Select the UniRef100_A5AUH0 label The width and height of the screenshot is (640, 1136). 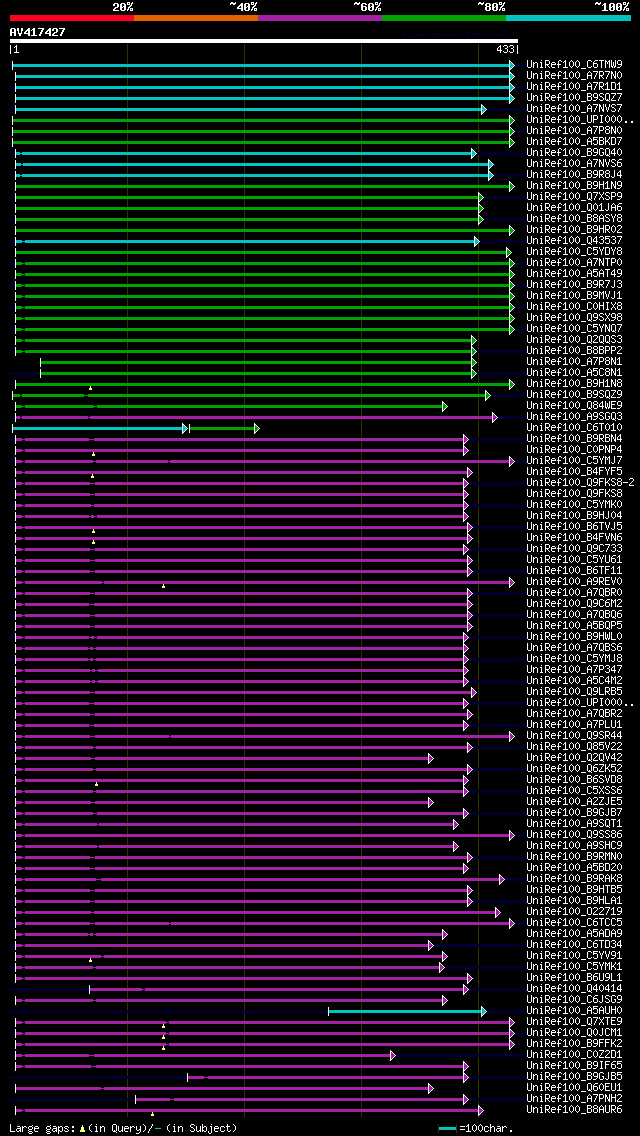[x=574, y=1011]
